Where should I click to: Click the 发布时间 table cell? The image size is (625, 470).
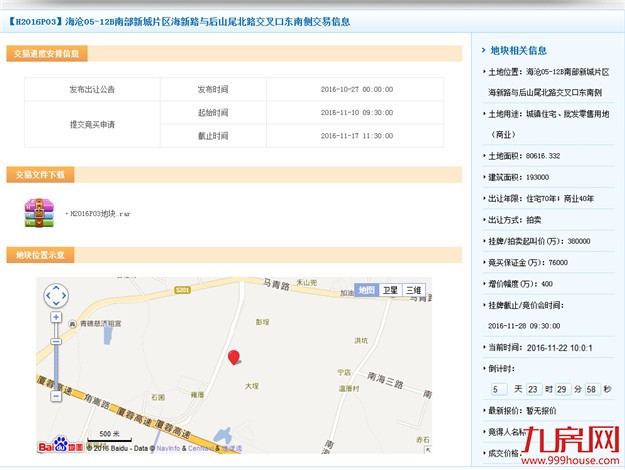[x=213, y=89]
